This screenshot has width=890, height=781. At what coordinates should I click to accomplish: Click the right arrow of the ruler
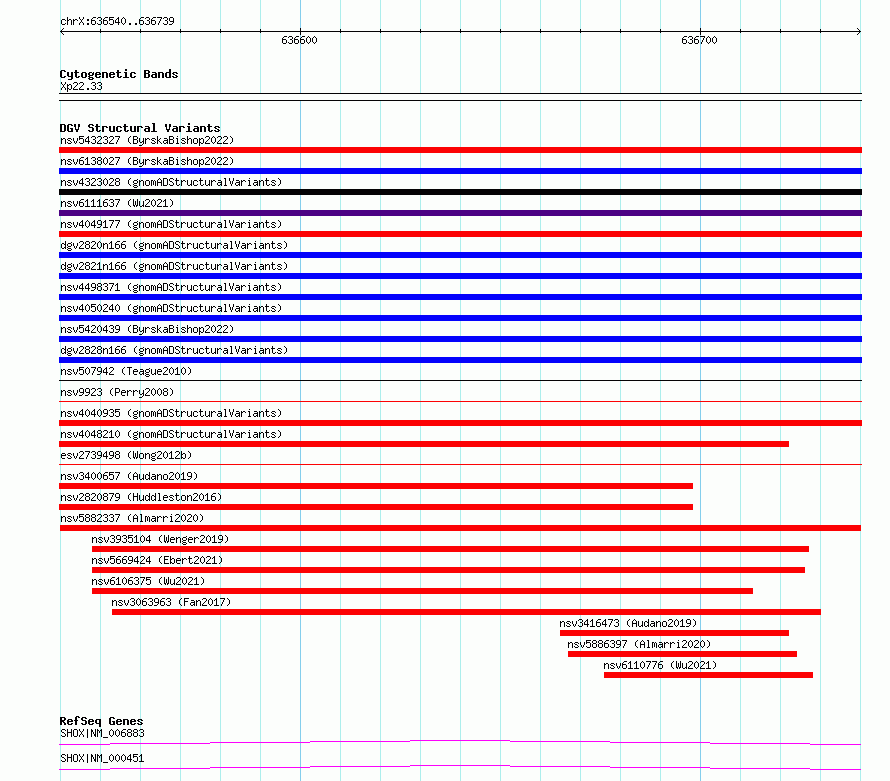[859, 32]
